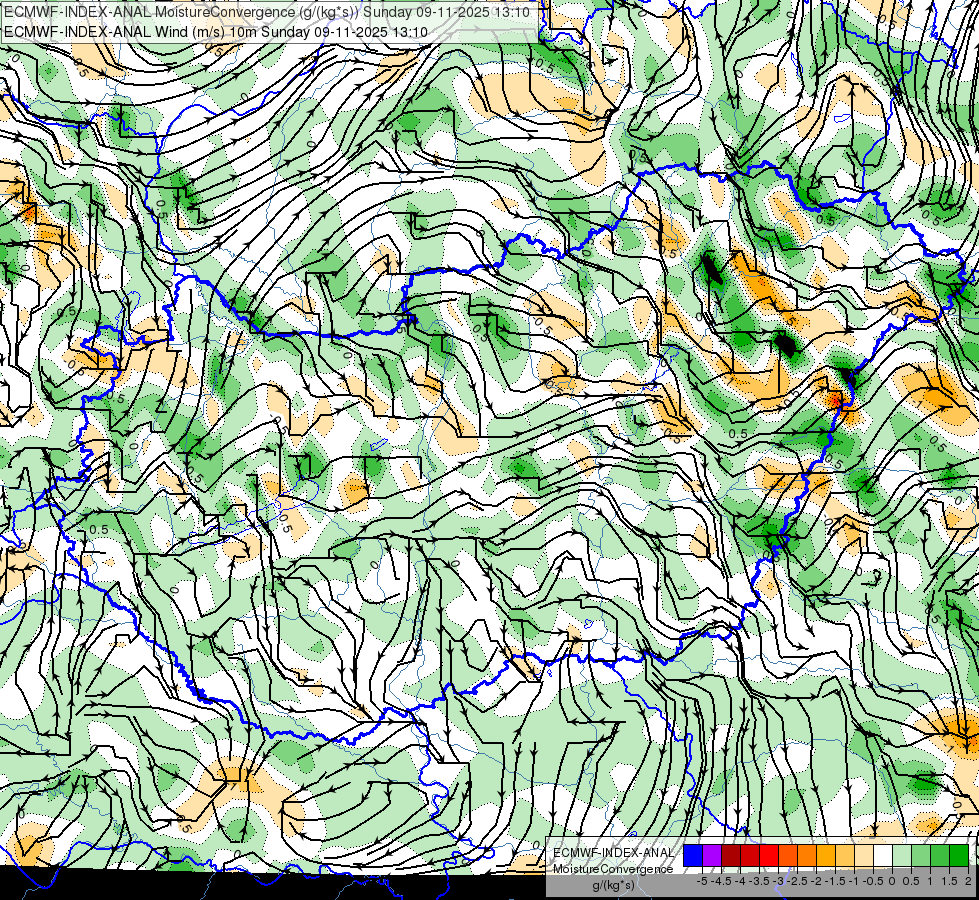Image resolution: width=979 pixels, height=900 pixels.
Task: Click the MoistureConvergence title line at top
Action: tap(267, 12)
